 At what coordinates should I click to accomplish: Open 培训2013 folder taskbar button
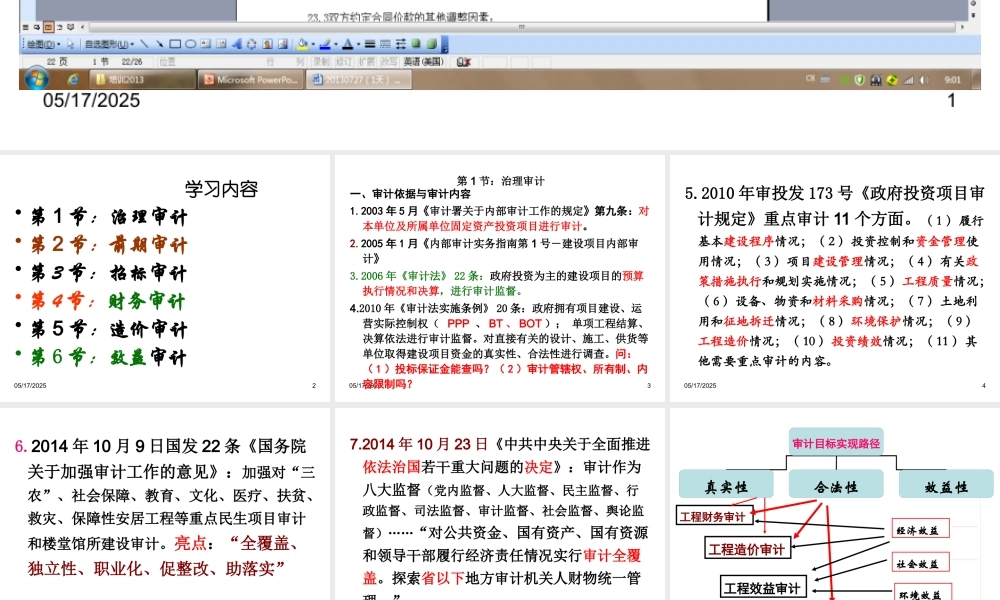tap(142, 79)
